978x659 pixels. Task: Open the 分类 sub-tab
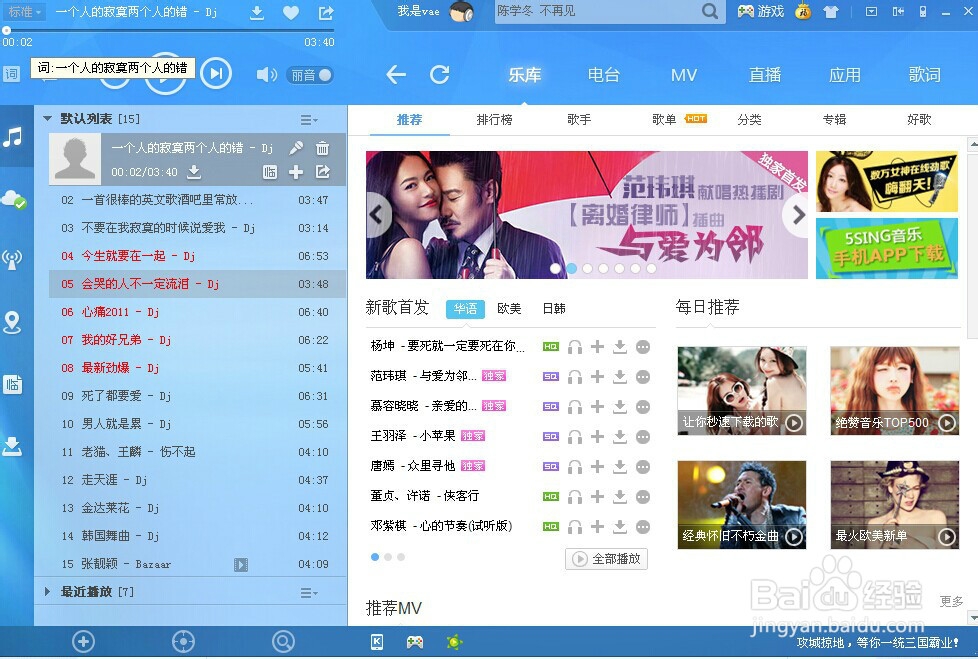click(749, 120)
